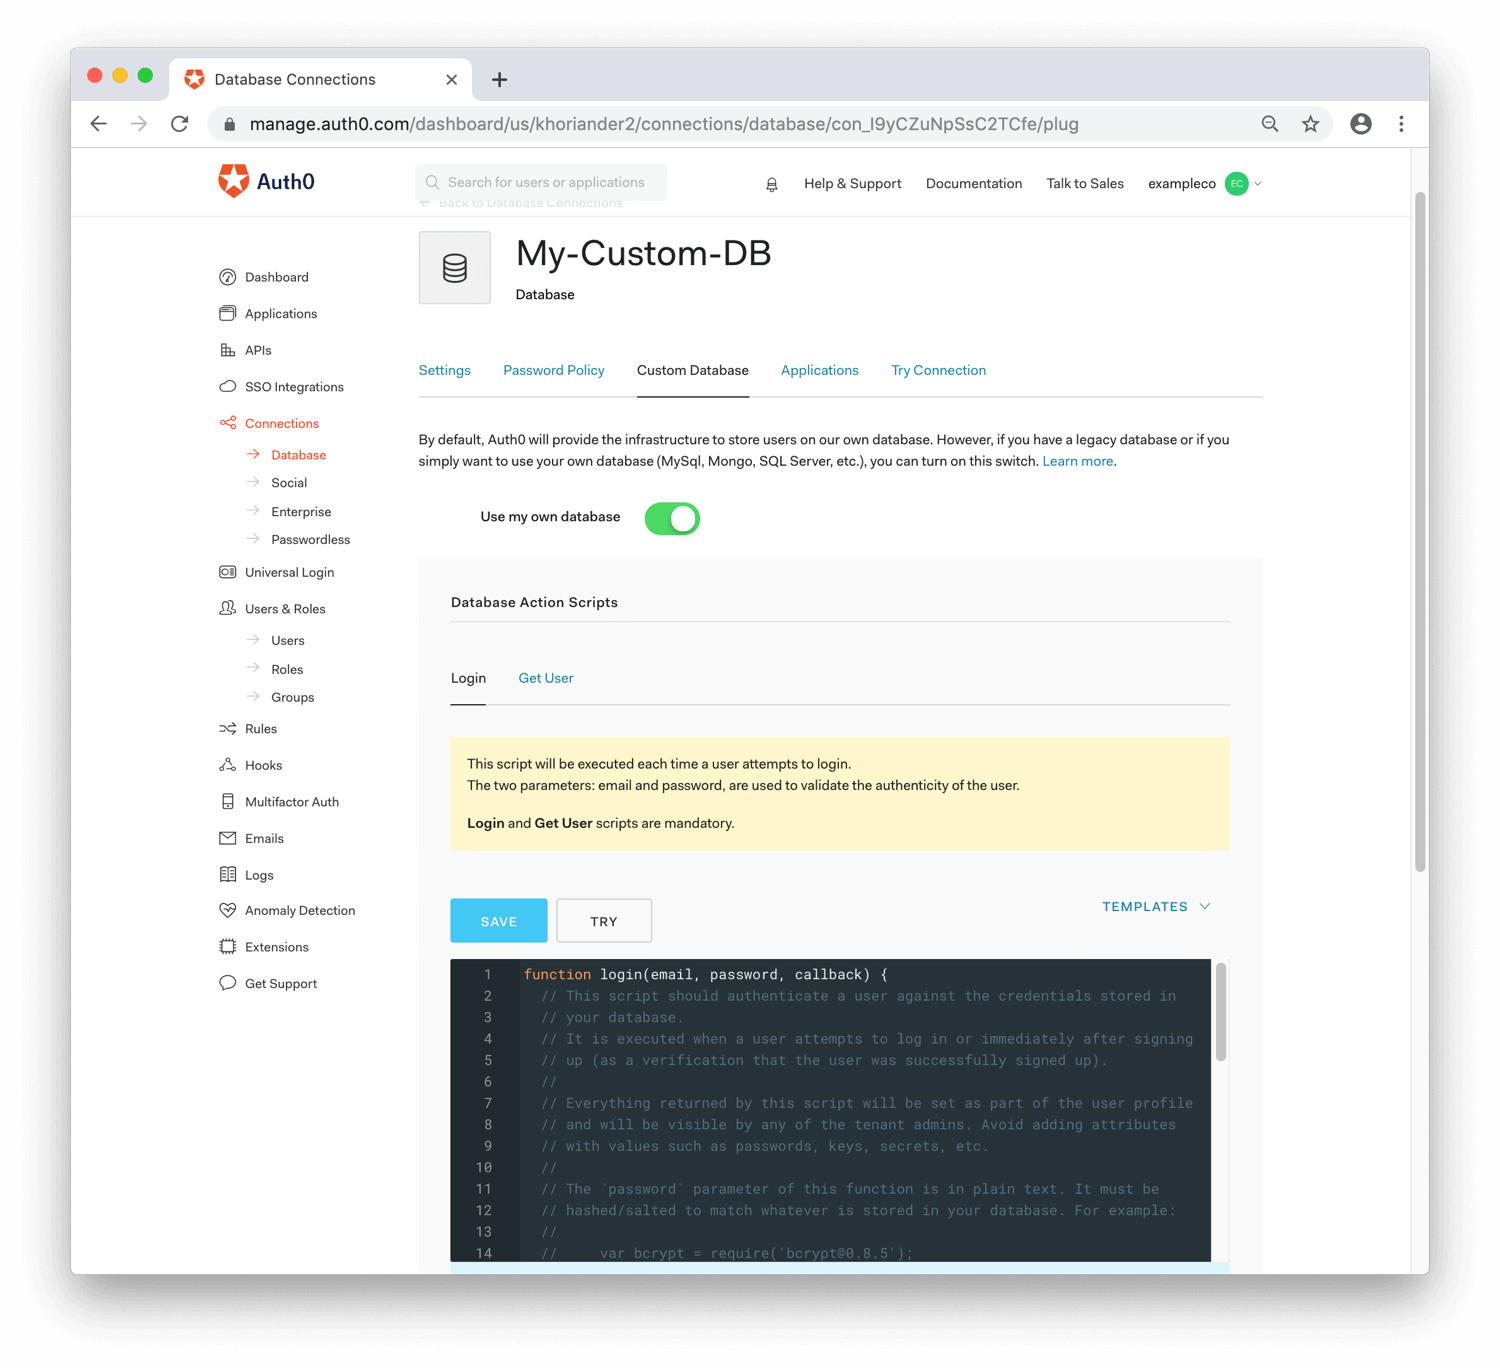This screenshot has width=1500, height=1368.
Task: Open Passwordless connections item
Action: point(311,540)
